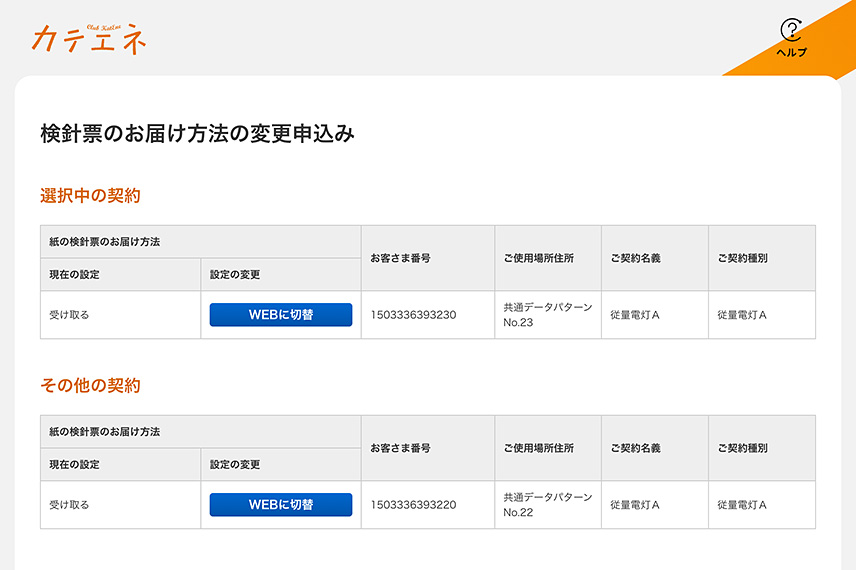Open help via the question mark icon
The width and height of the screenshot is (856, 570).
pos(790,30)
